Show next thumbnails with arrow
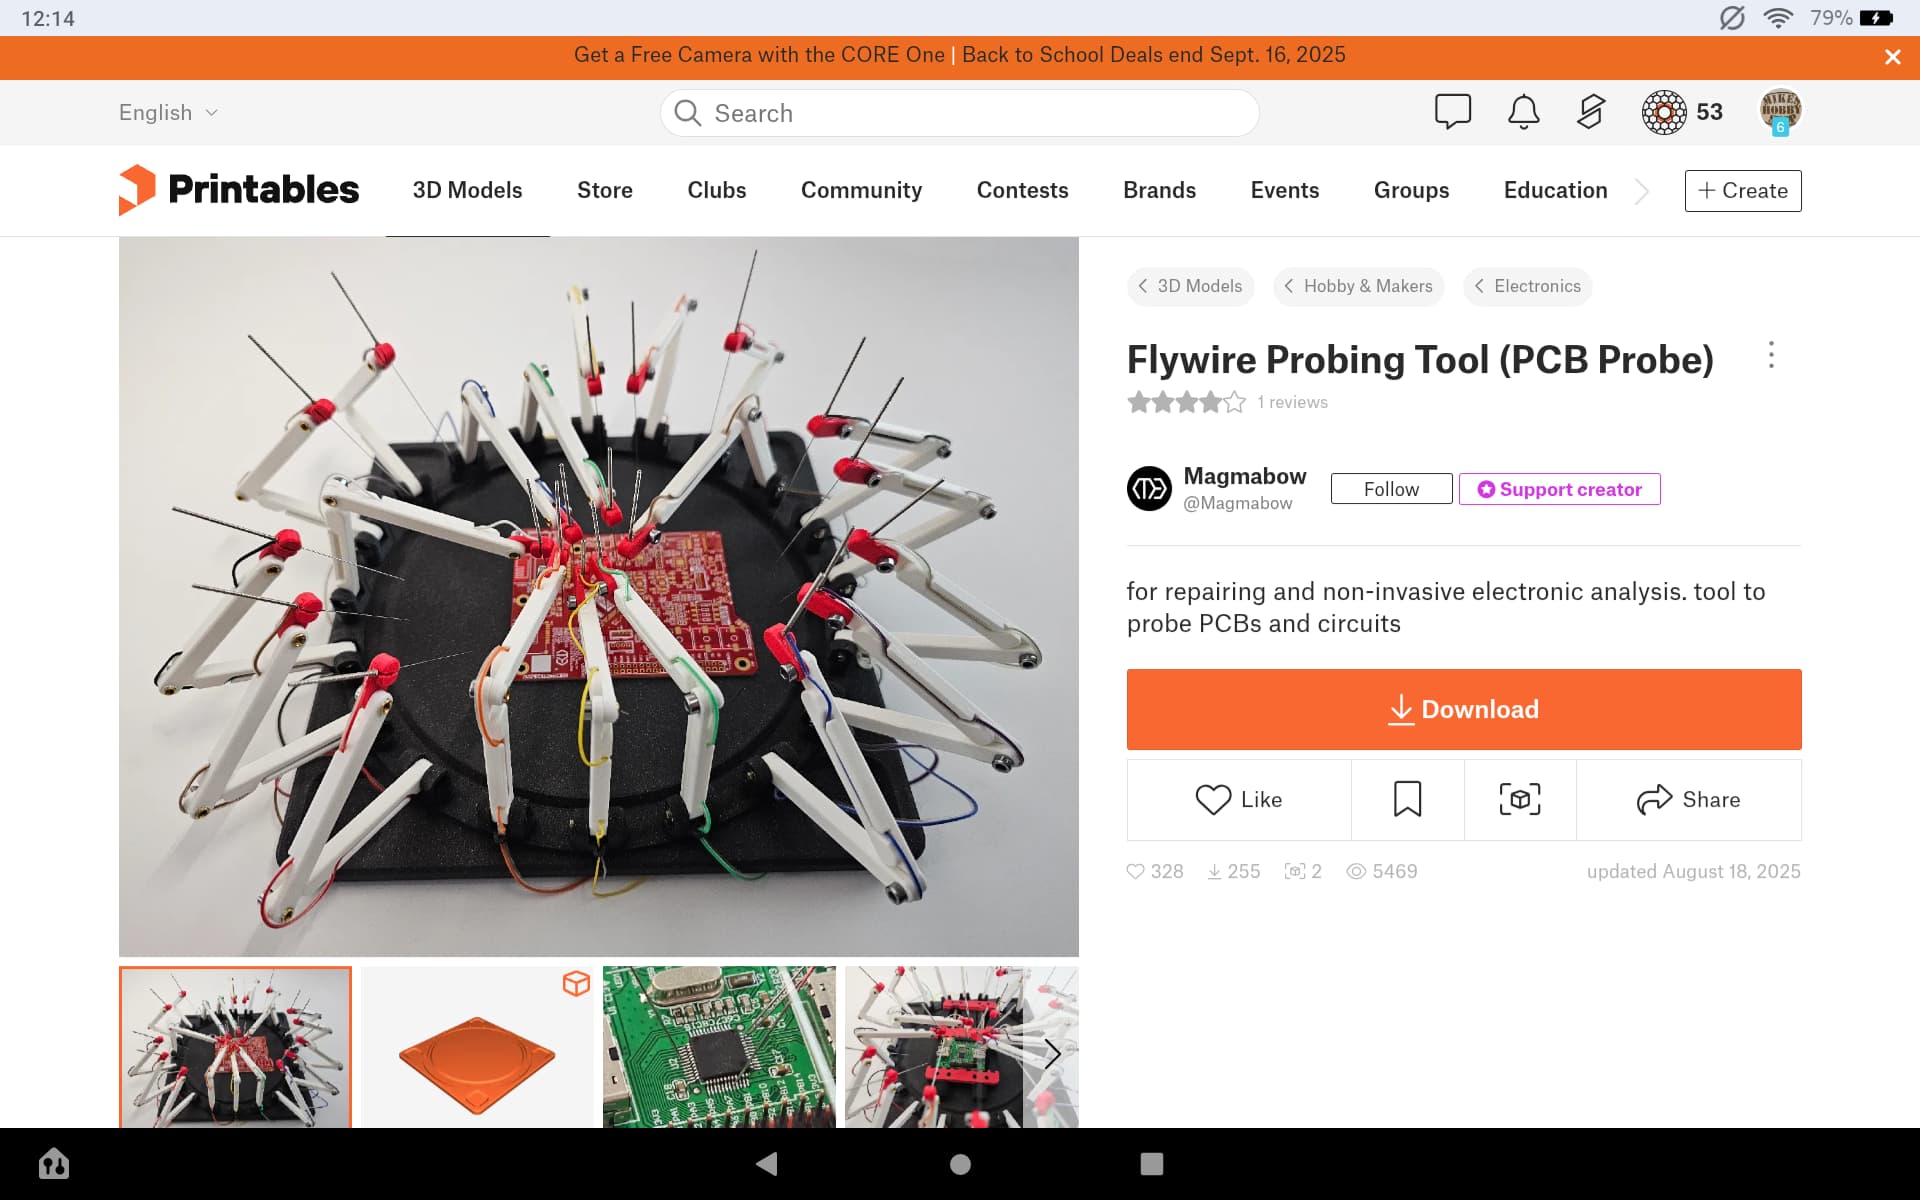The width and height of the screenshot is (1920, 1200). (1052, 1053)
